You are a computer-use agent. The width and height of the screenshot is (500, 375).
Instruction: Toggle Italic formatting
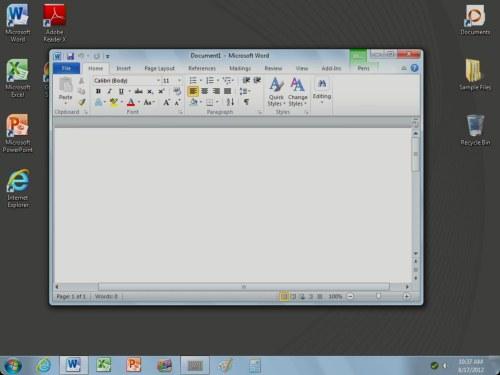click(109, 91)
